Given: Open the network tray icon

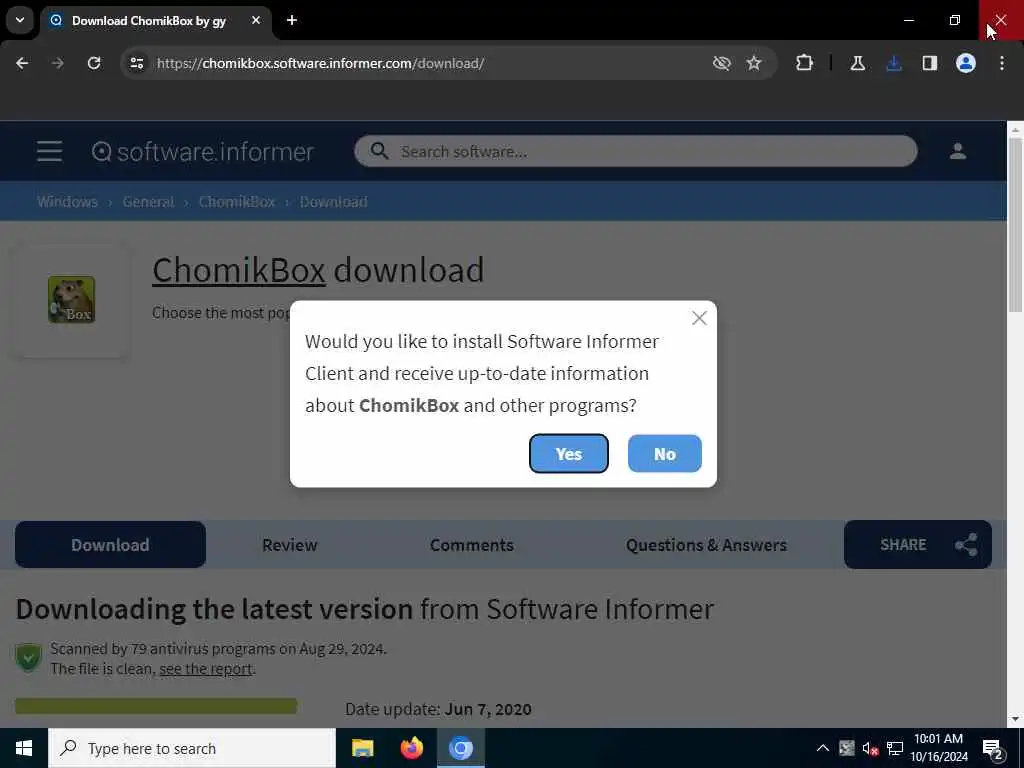Looking at the screenshot, I should point(895,748).
